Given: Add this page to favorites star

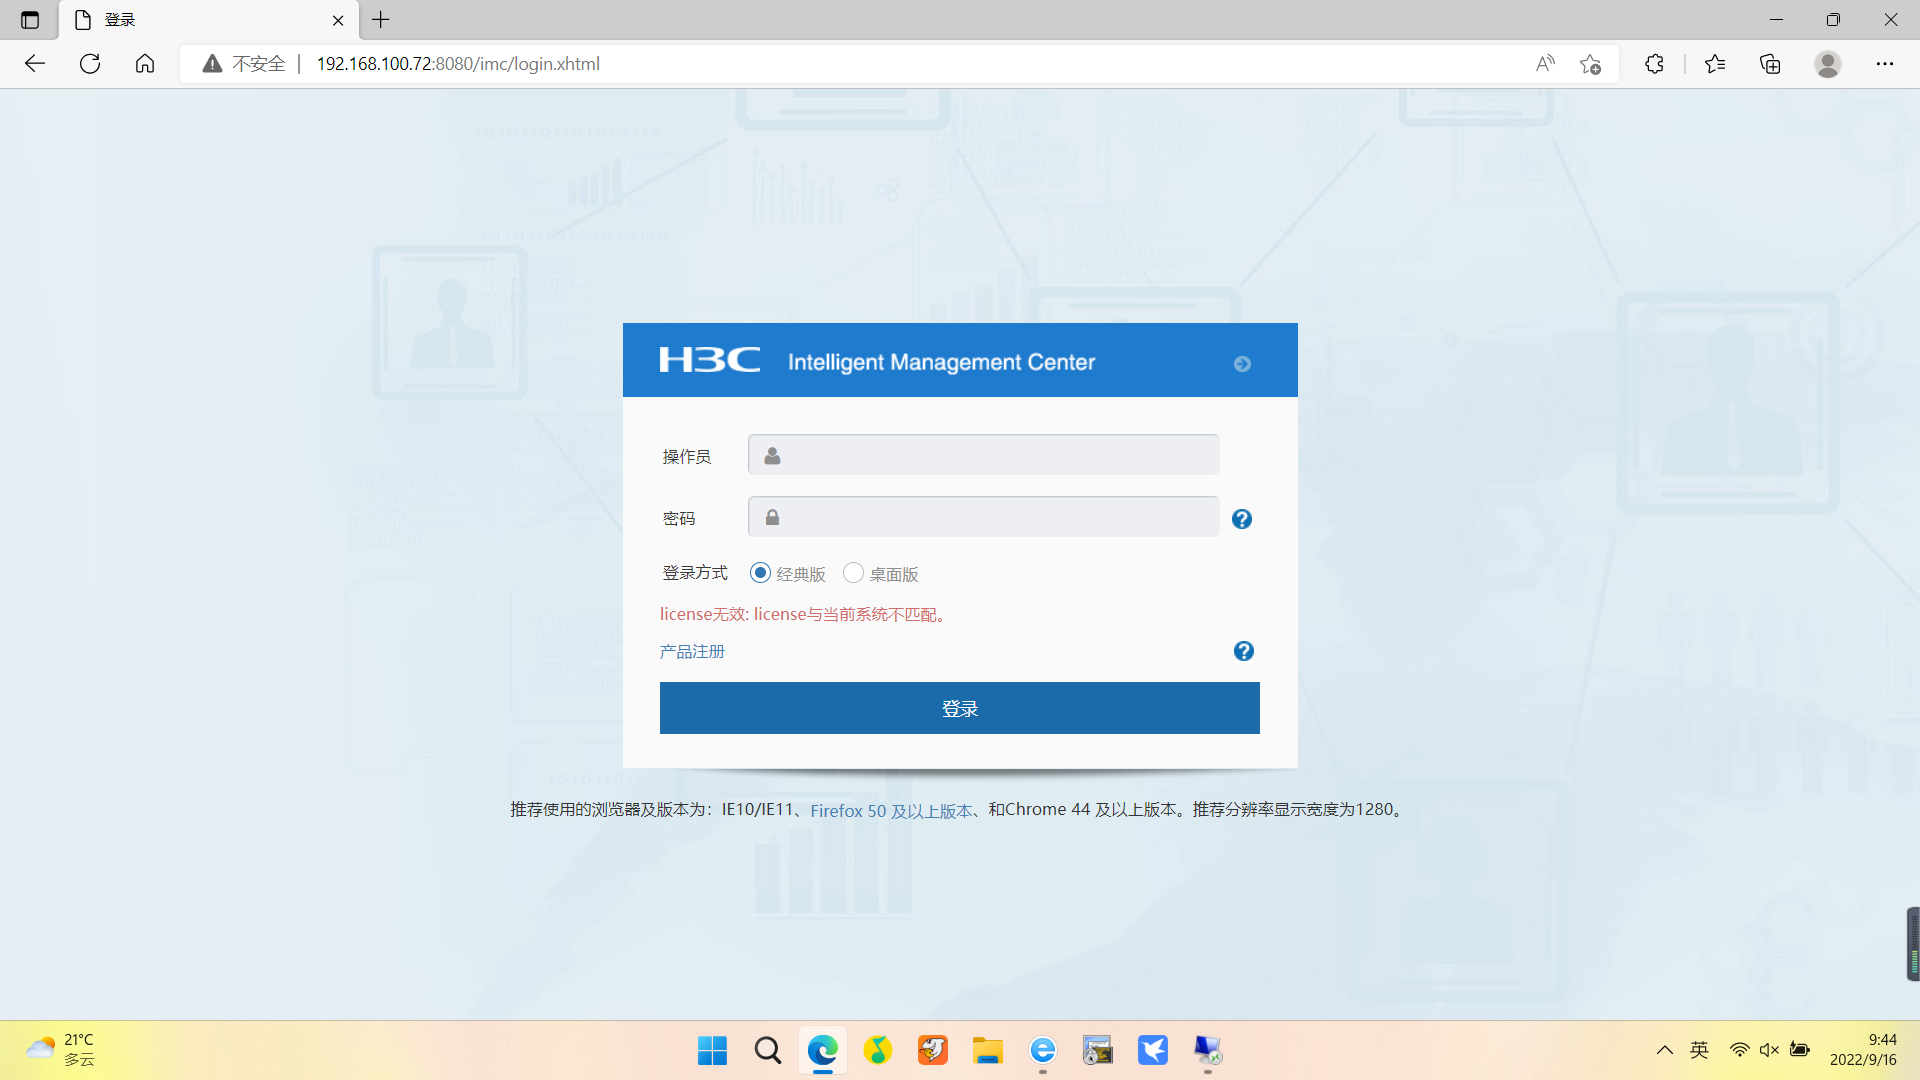Looking at the screenshot, I should [1590, 64].
